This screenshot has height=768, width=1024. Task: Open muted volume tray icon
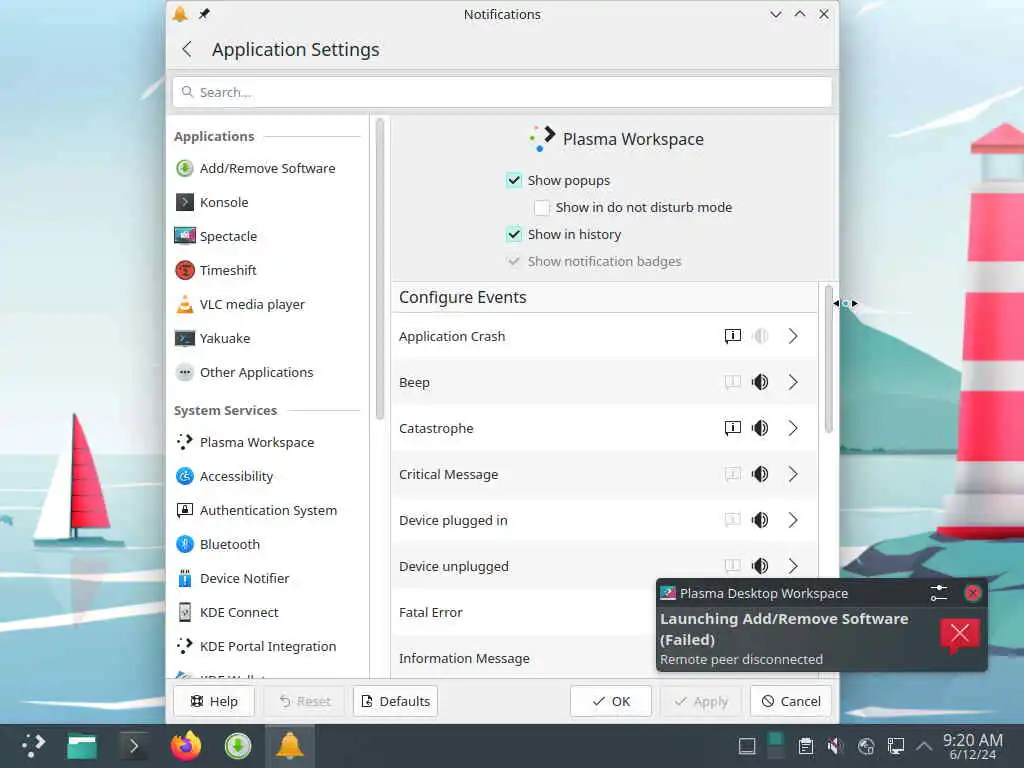pyautogui.click(x=835, y=746)
